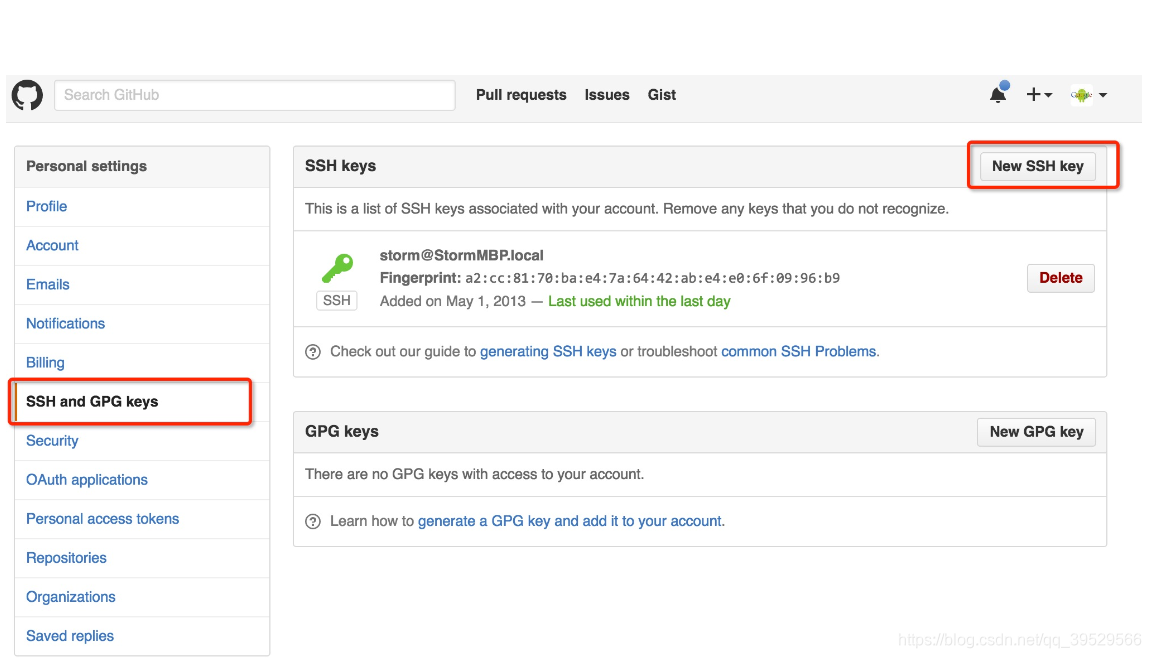Go to Billing settings

45,363
